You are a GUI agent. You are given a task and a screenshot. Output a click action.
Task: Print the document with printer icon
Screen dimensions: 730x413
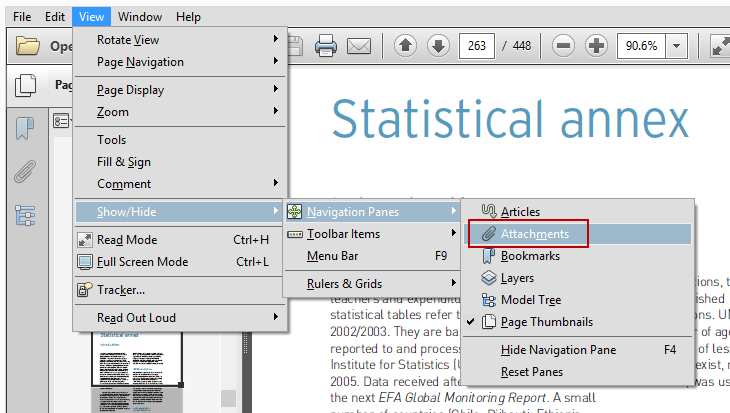[325, 46]
